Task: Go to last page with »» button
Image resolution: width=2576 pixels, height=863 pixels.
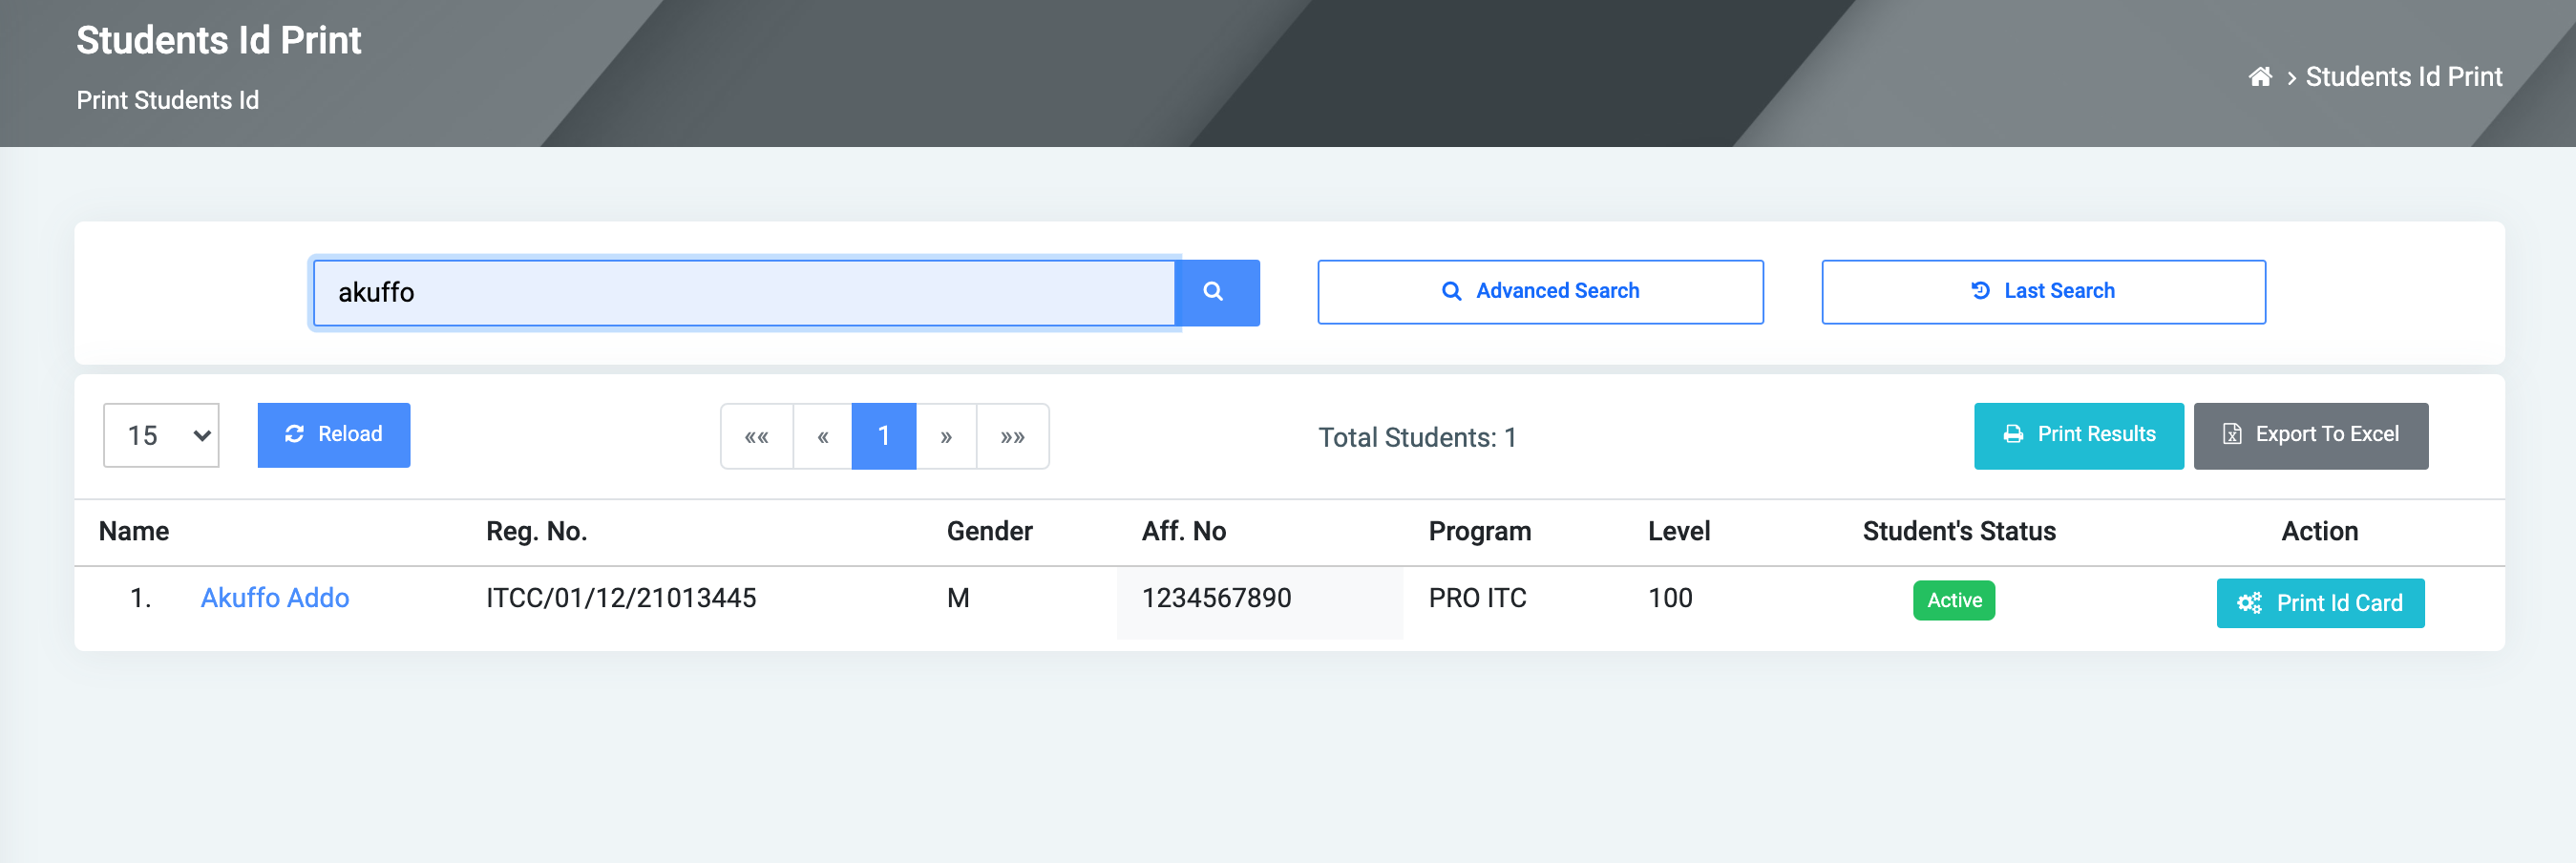Action: pos(1012,436)
